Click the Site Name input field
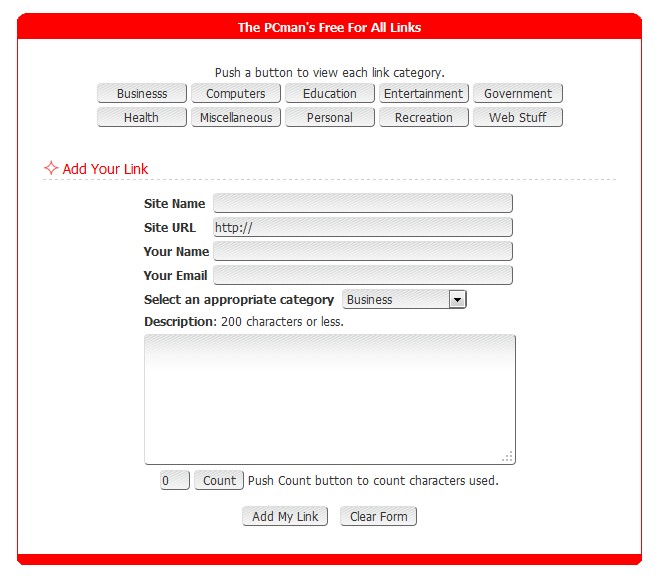This screenshot has height=581, width=659. [x=363, y=203]
